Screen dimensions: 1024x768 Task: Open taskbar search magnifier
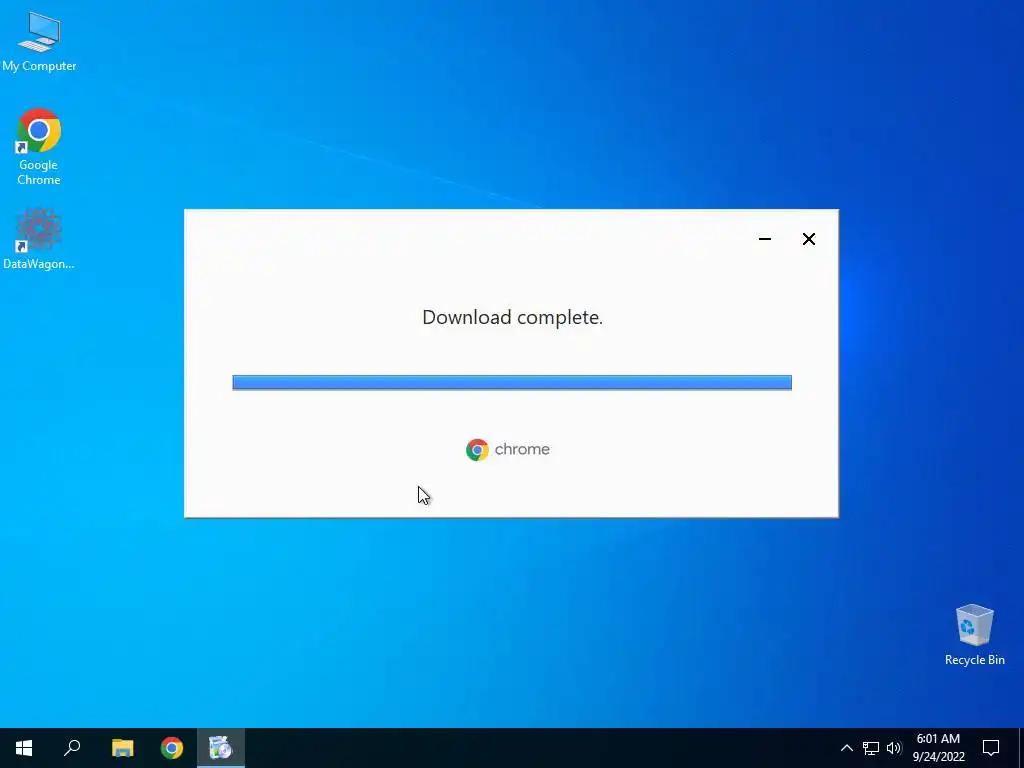(72, 748)
